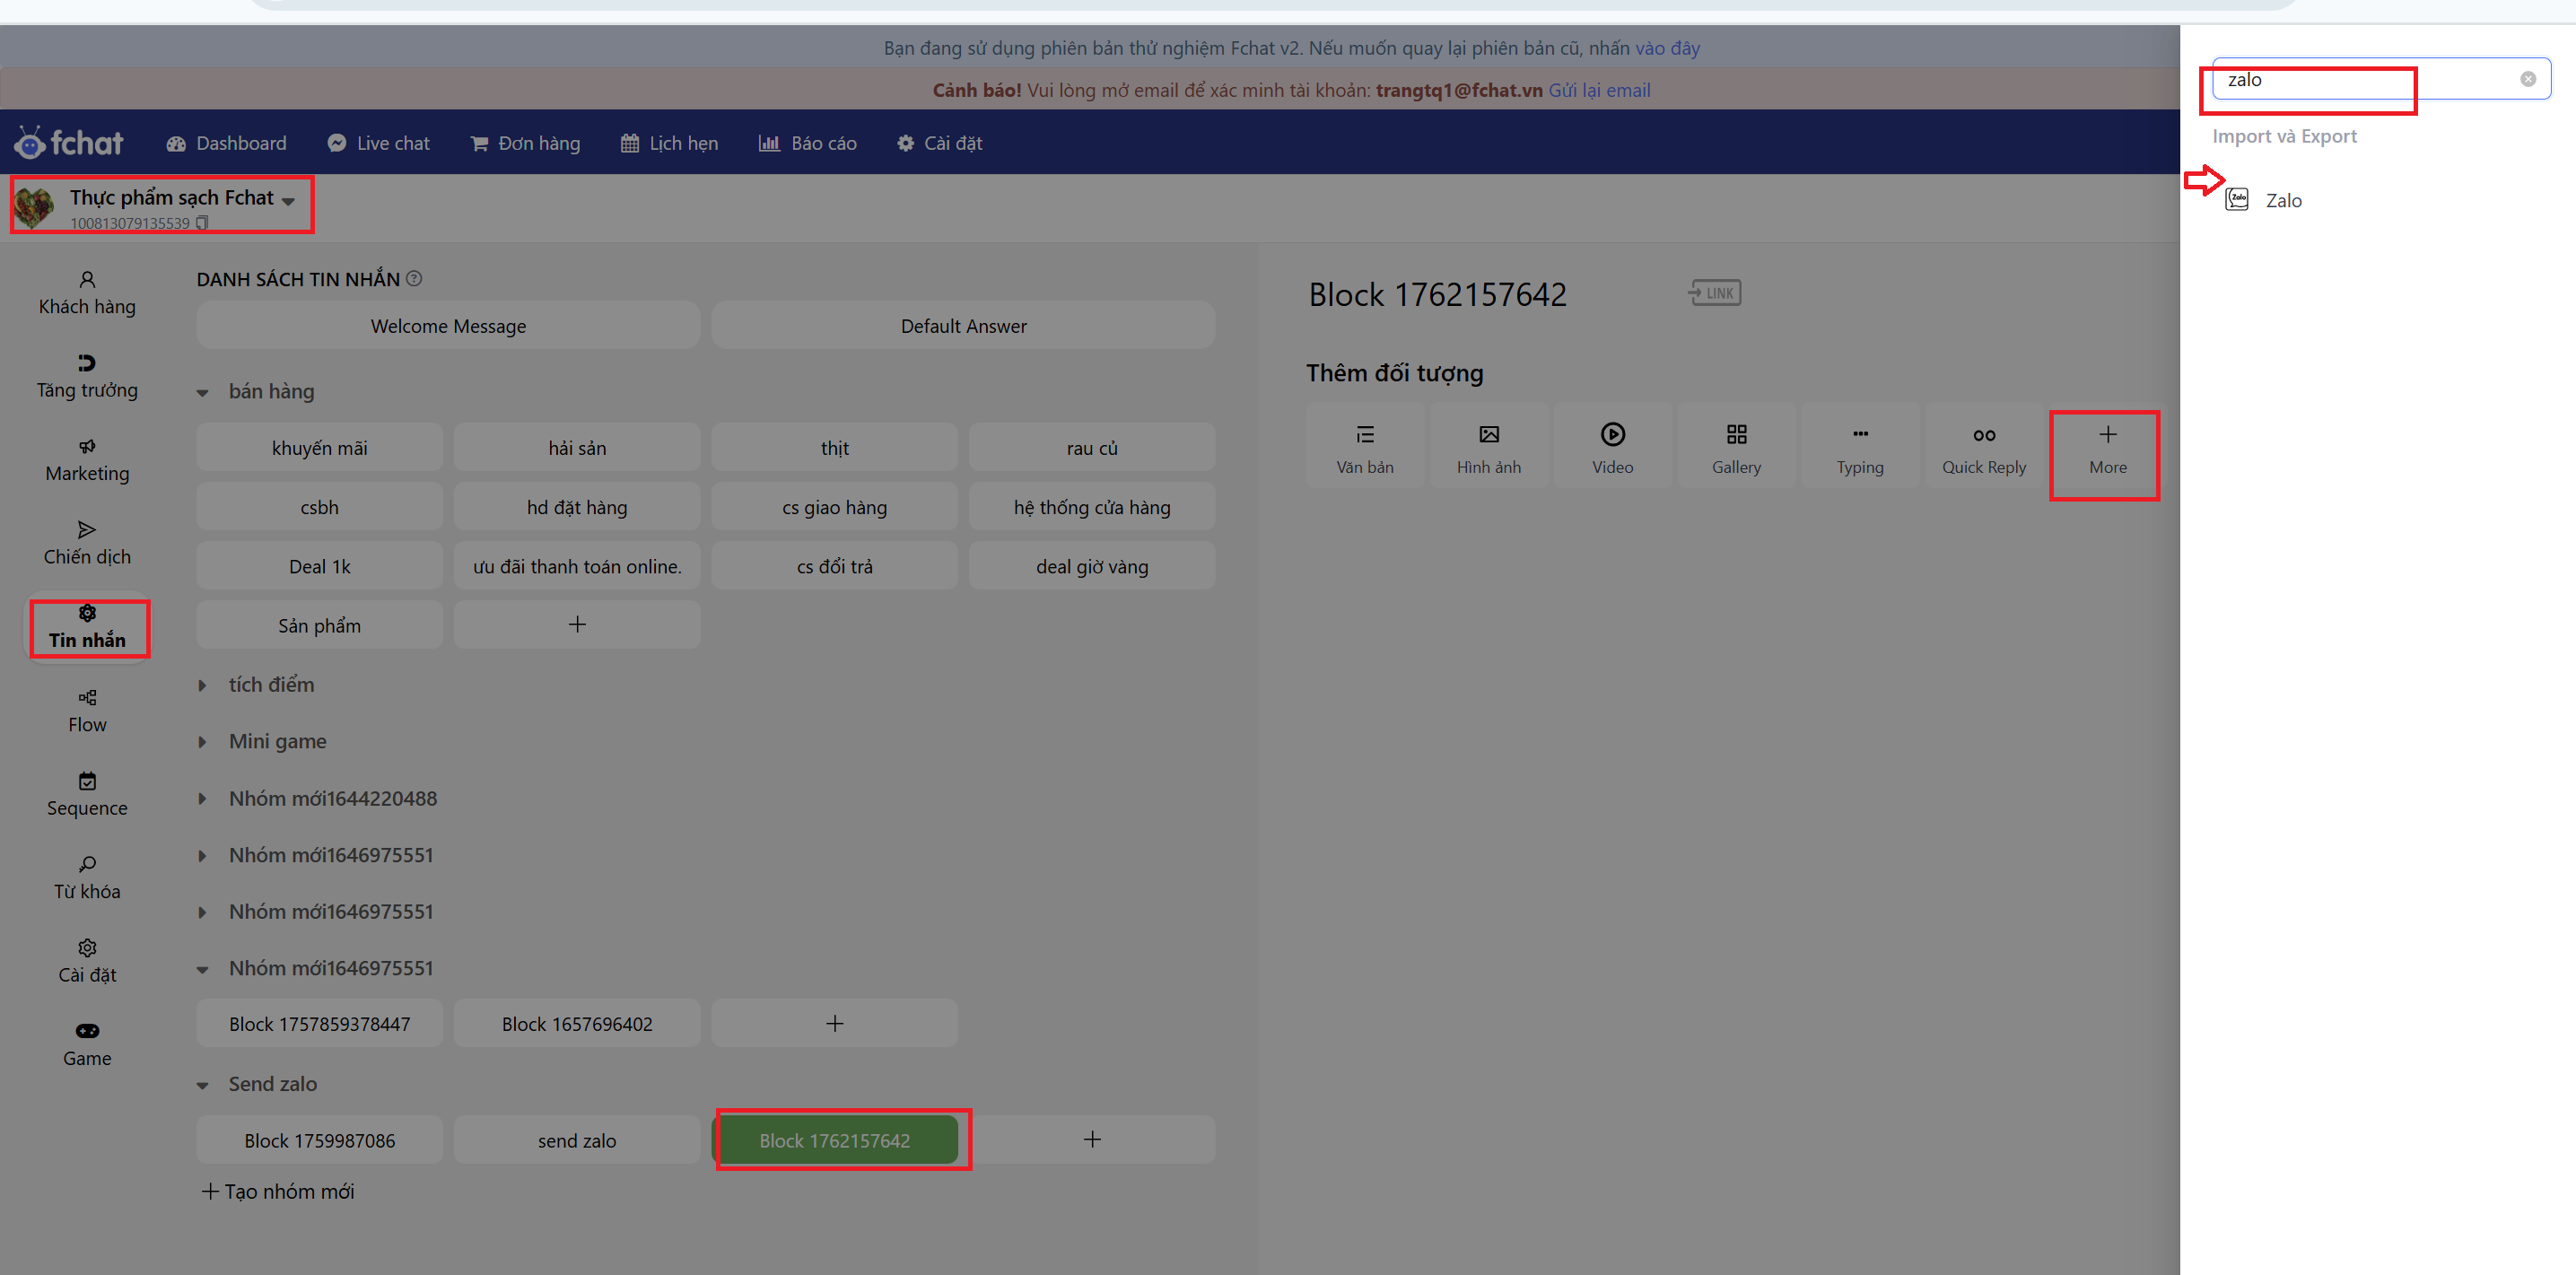
Task: Add a Quick Reply object
Action: 1982,447
